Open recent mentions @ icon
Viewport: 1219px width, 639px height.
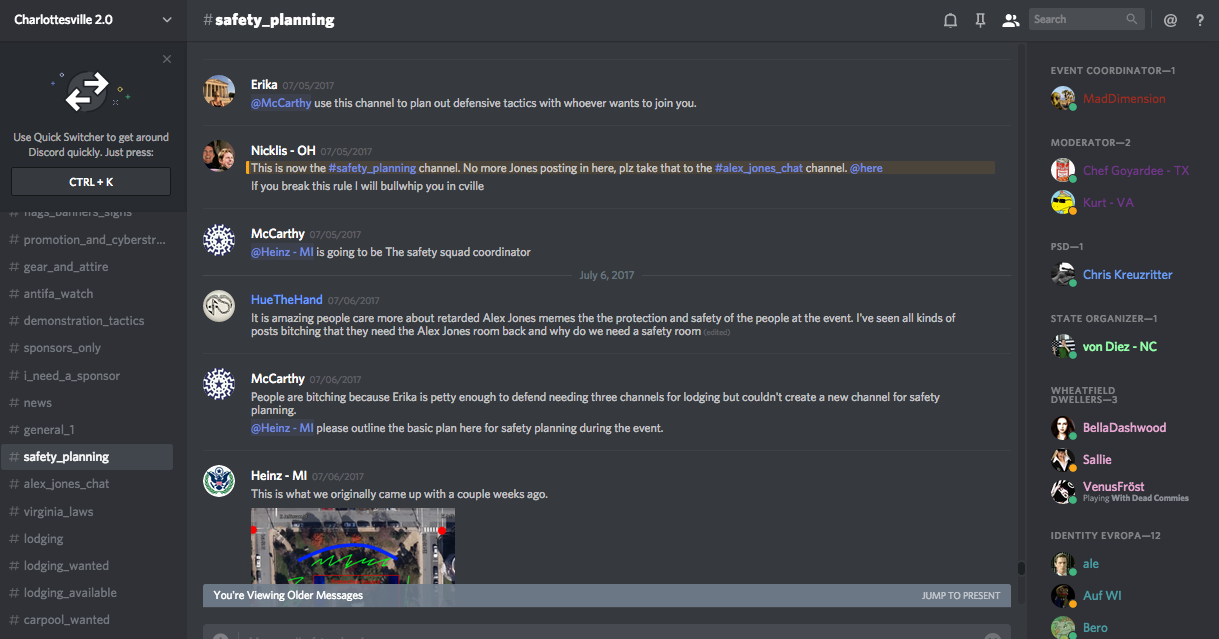pos(1170,20)
